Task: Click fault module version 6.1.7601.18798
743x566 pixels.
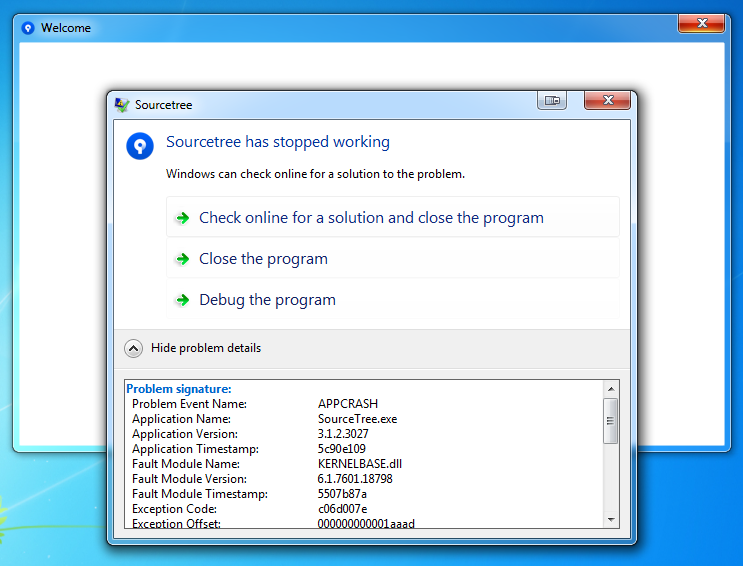Action: tap(355, 479)
